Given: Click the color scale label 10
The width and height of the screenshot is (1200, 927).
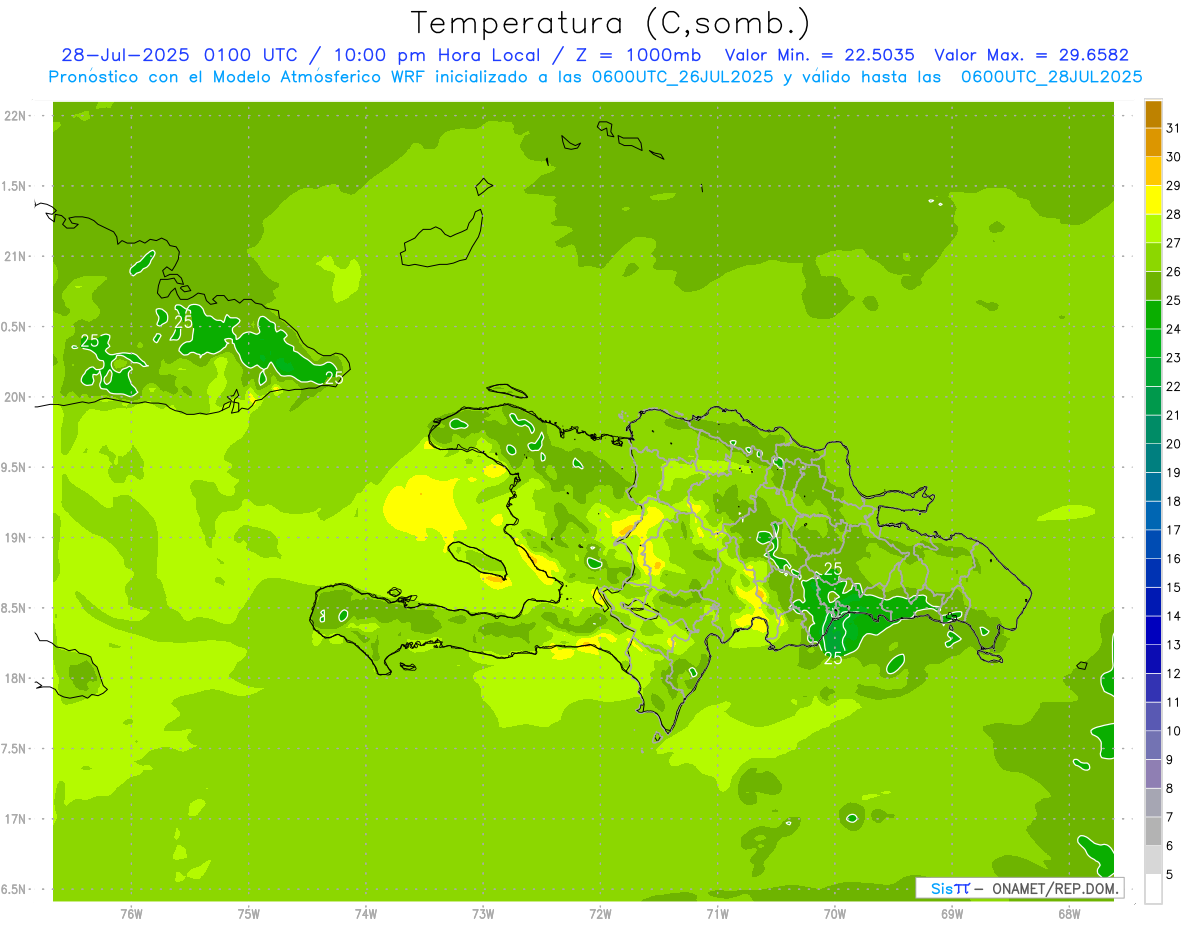Looking at the screenshot, I should [1174, 730].
